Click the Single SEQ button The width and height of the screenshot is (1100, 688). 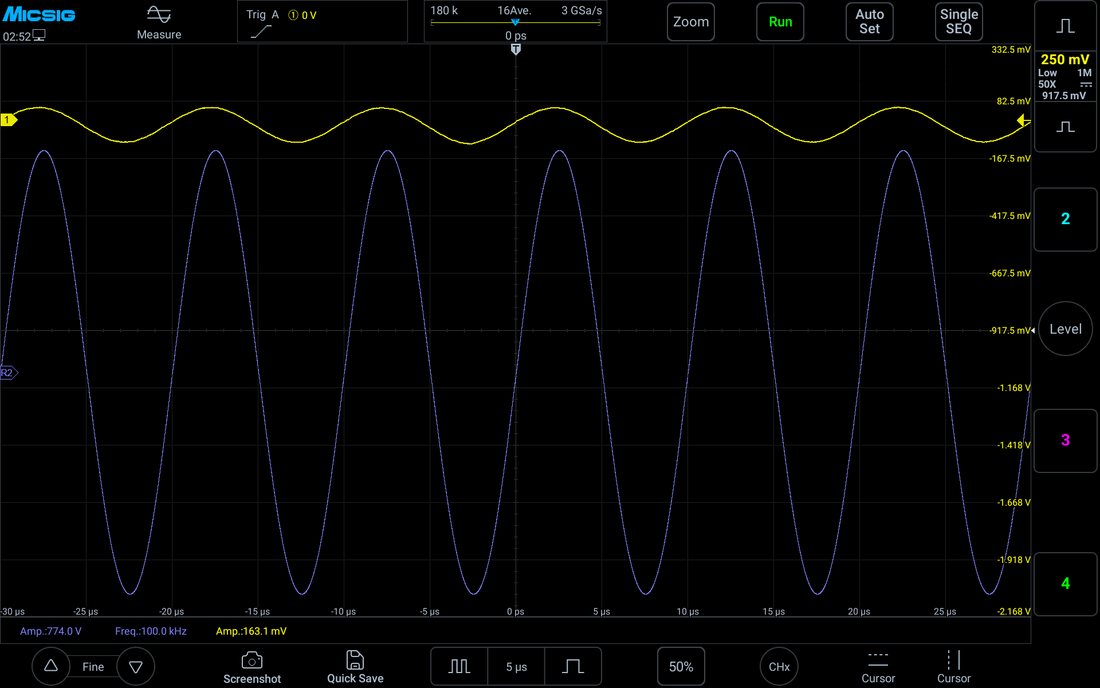(958, 22)
